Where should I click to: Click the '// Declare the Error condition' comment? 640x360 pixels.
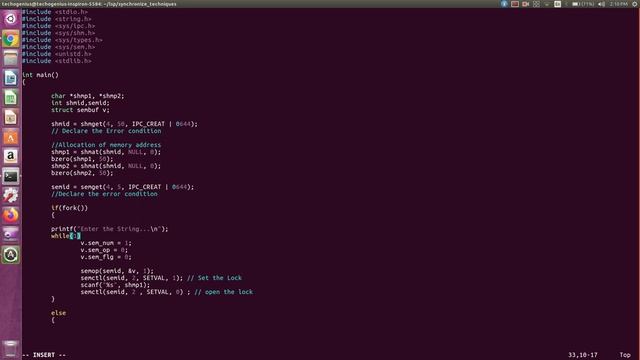tap(106, 131)
